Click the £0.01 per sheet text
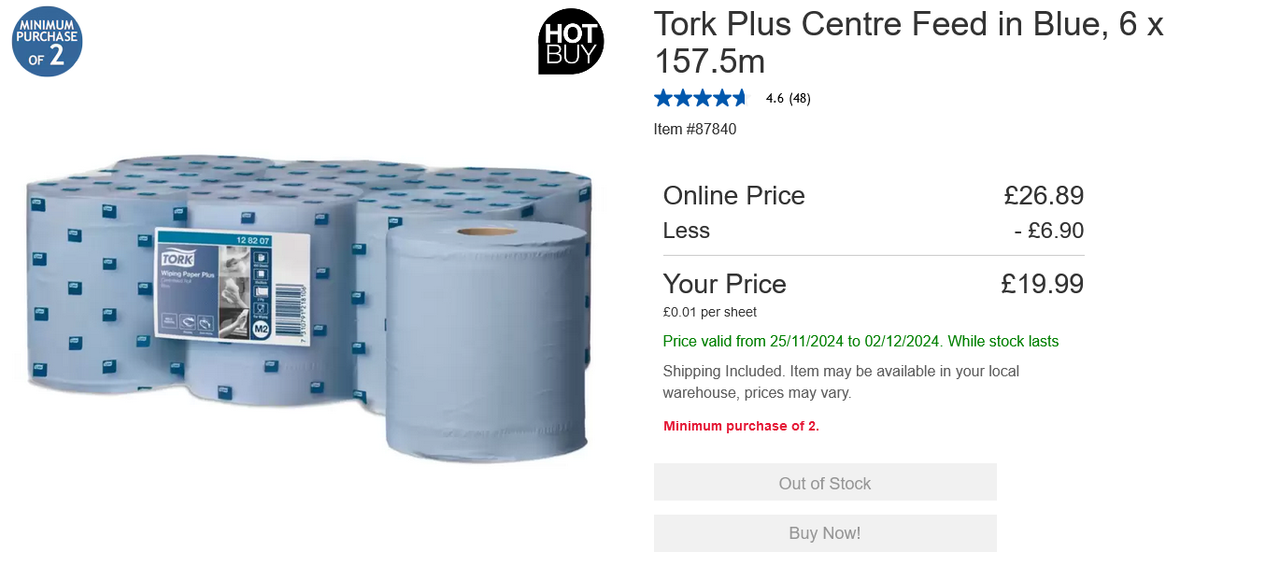This screenshot has width=1280, height=563. pyautogui.click(x=710, y=312)
